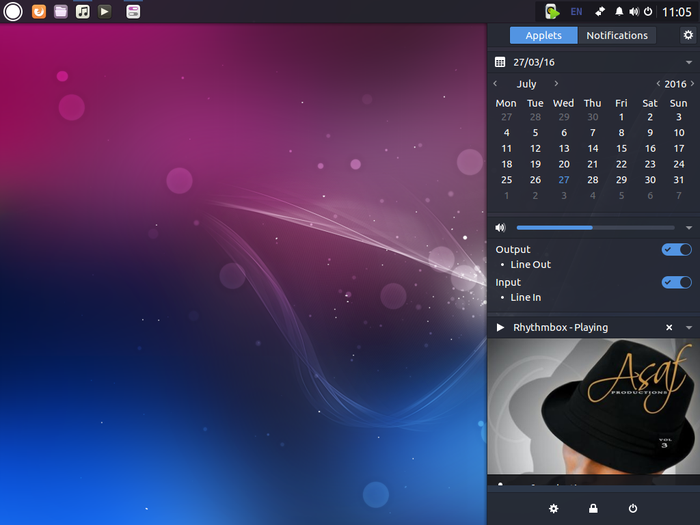The width and height of the screenshot is (700, 525).
Task: Play Rhythmbox with the play button
Action: 500,328
